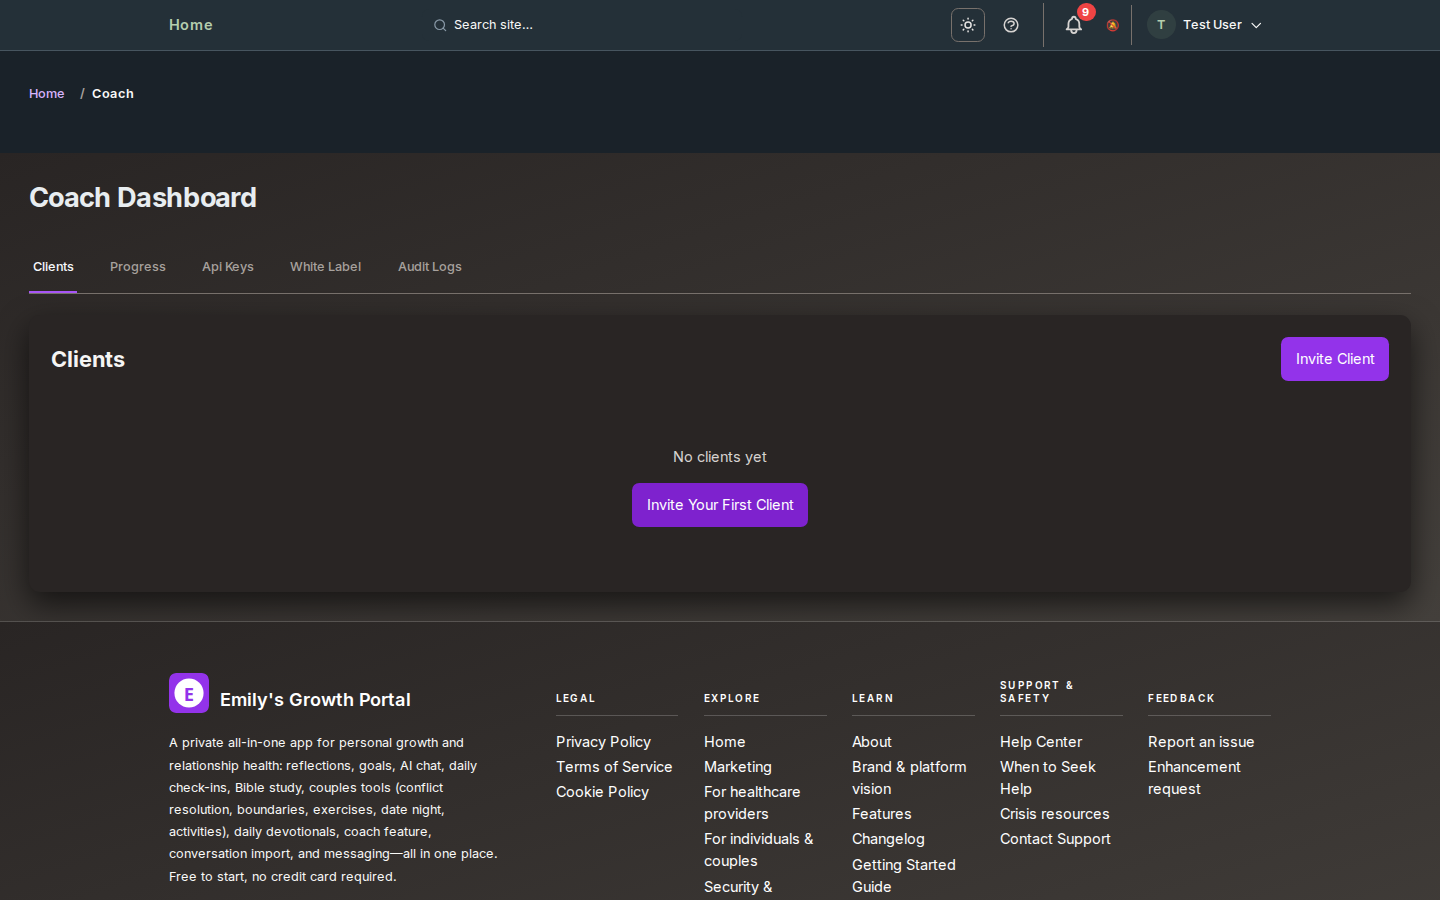Click the Emily's Growth Portal logo

tap(189, 693)
